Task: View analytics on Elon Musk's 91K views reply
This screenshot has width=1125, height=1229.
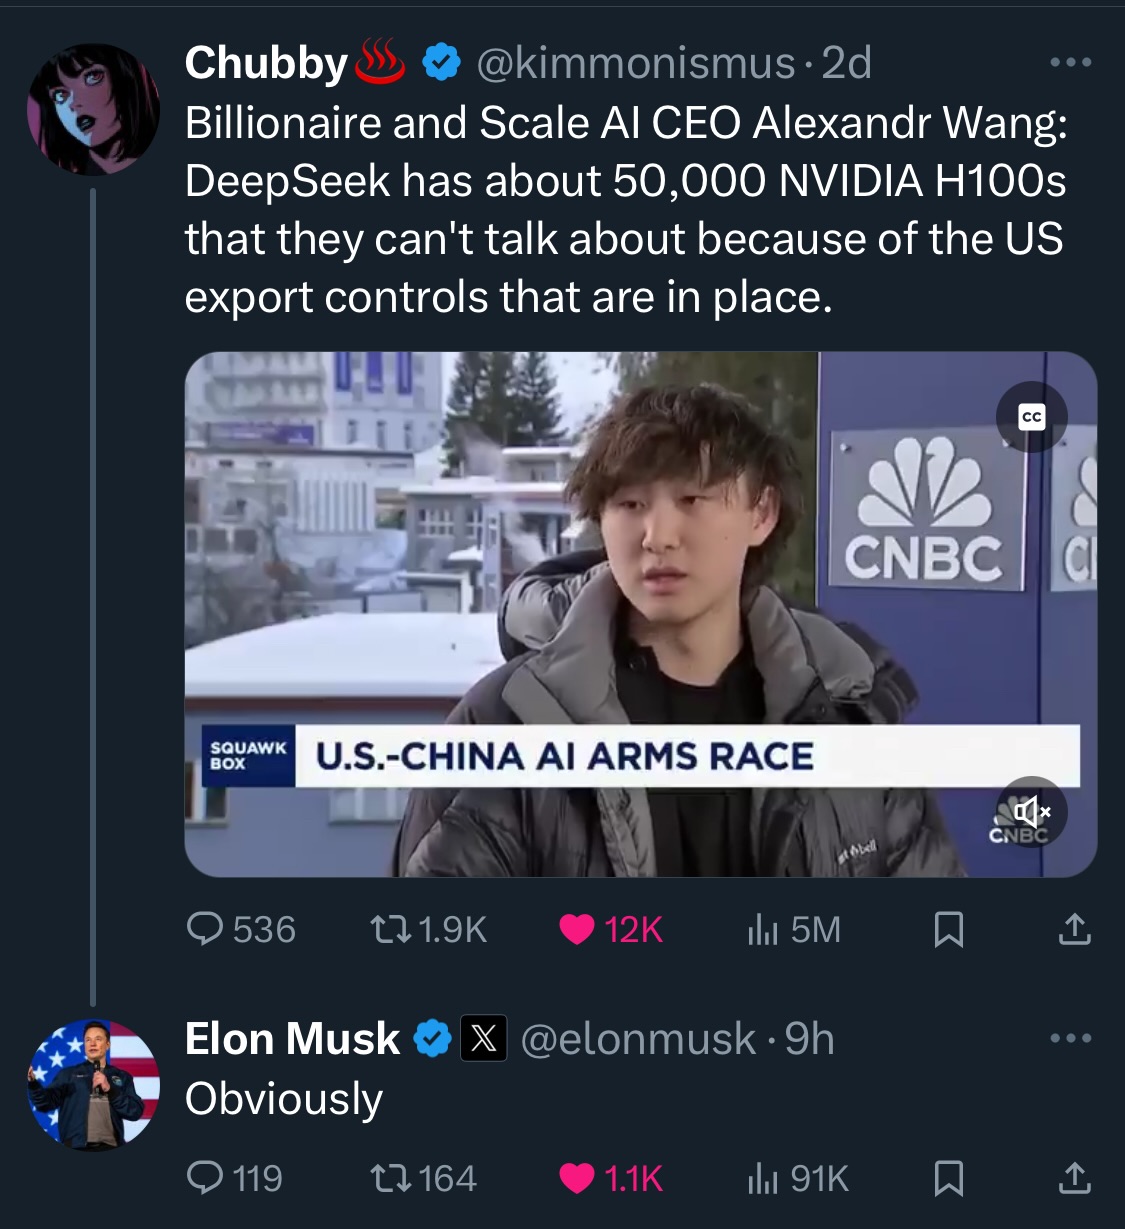Action: (762, 1178)
